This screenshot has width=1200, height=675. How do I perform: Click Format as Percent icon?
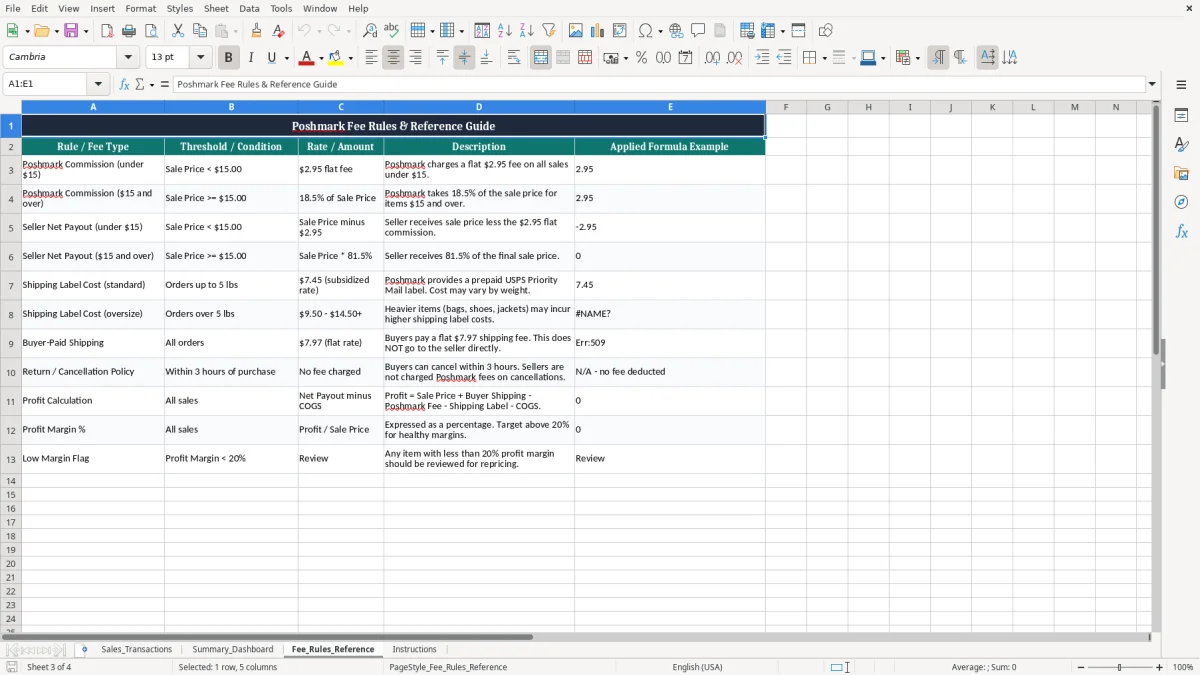641,58
